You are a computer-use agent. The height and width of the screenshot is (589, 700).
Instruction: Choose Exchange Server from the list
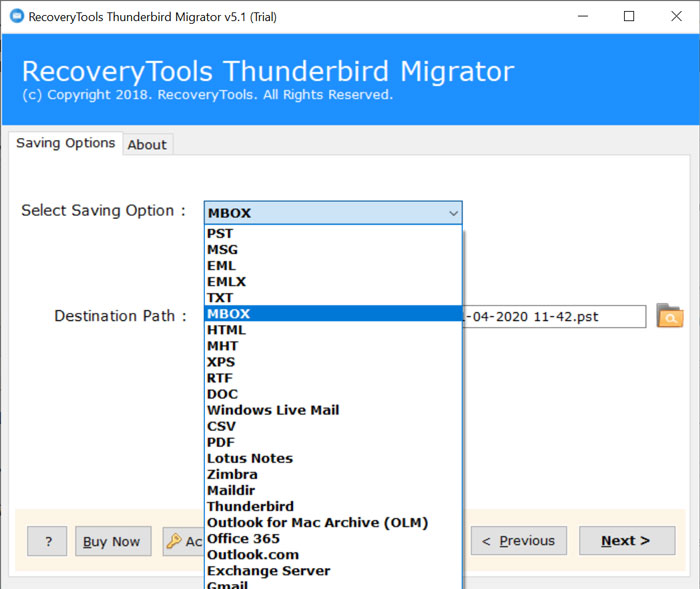tap(333, 571)
